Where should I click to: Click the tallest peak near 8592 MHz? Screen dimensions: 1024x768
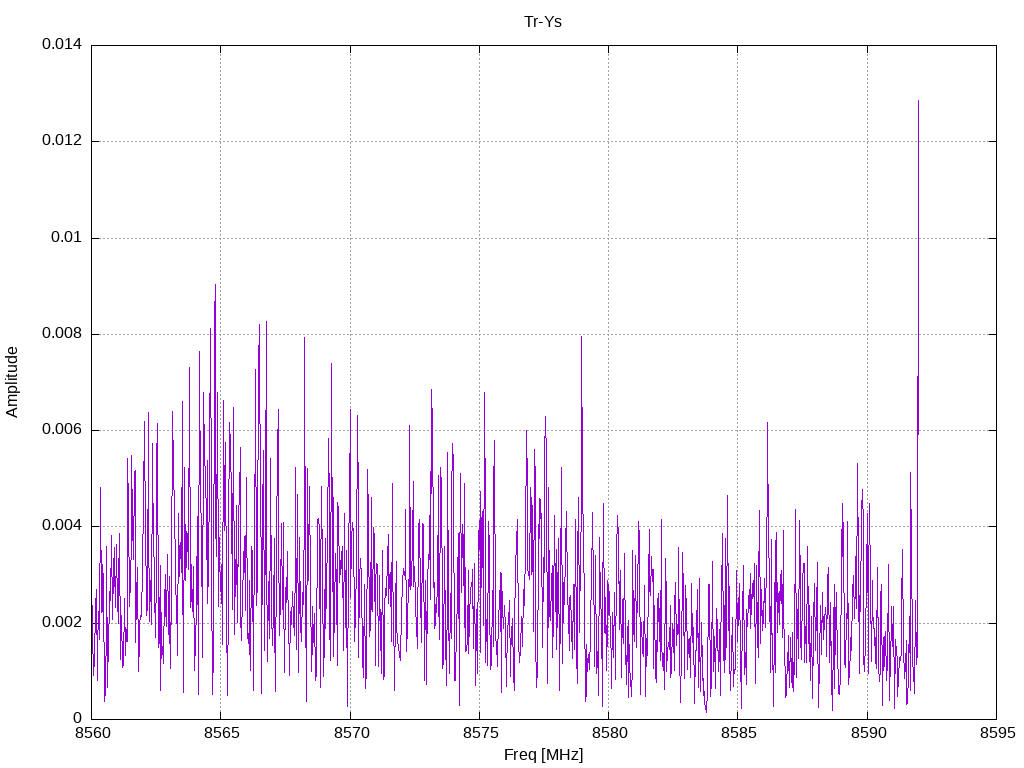point(918,101)
